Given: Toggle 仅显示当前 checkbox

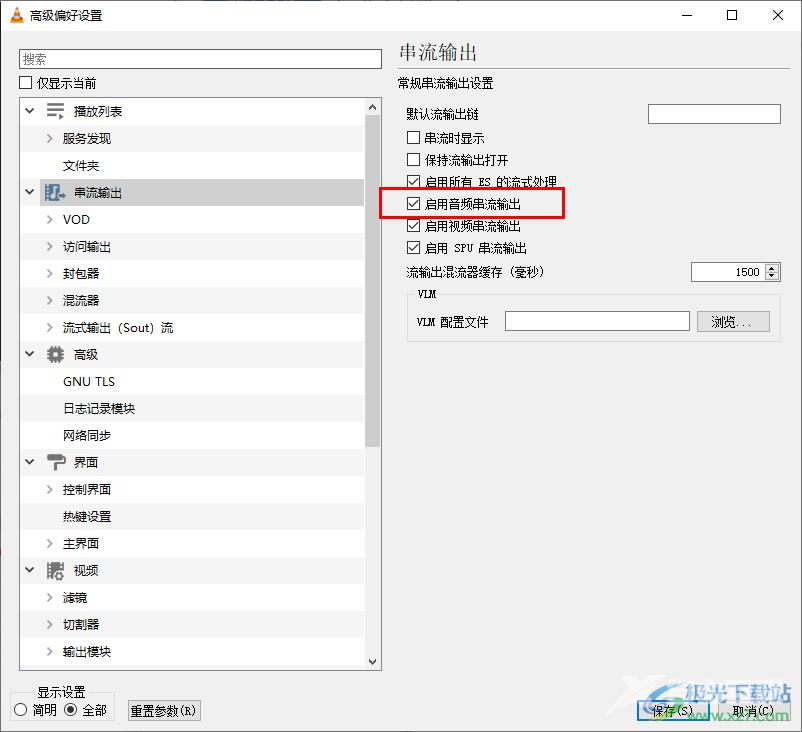Looking at the screenshot, I should click(x=26, y=82).
